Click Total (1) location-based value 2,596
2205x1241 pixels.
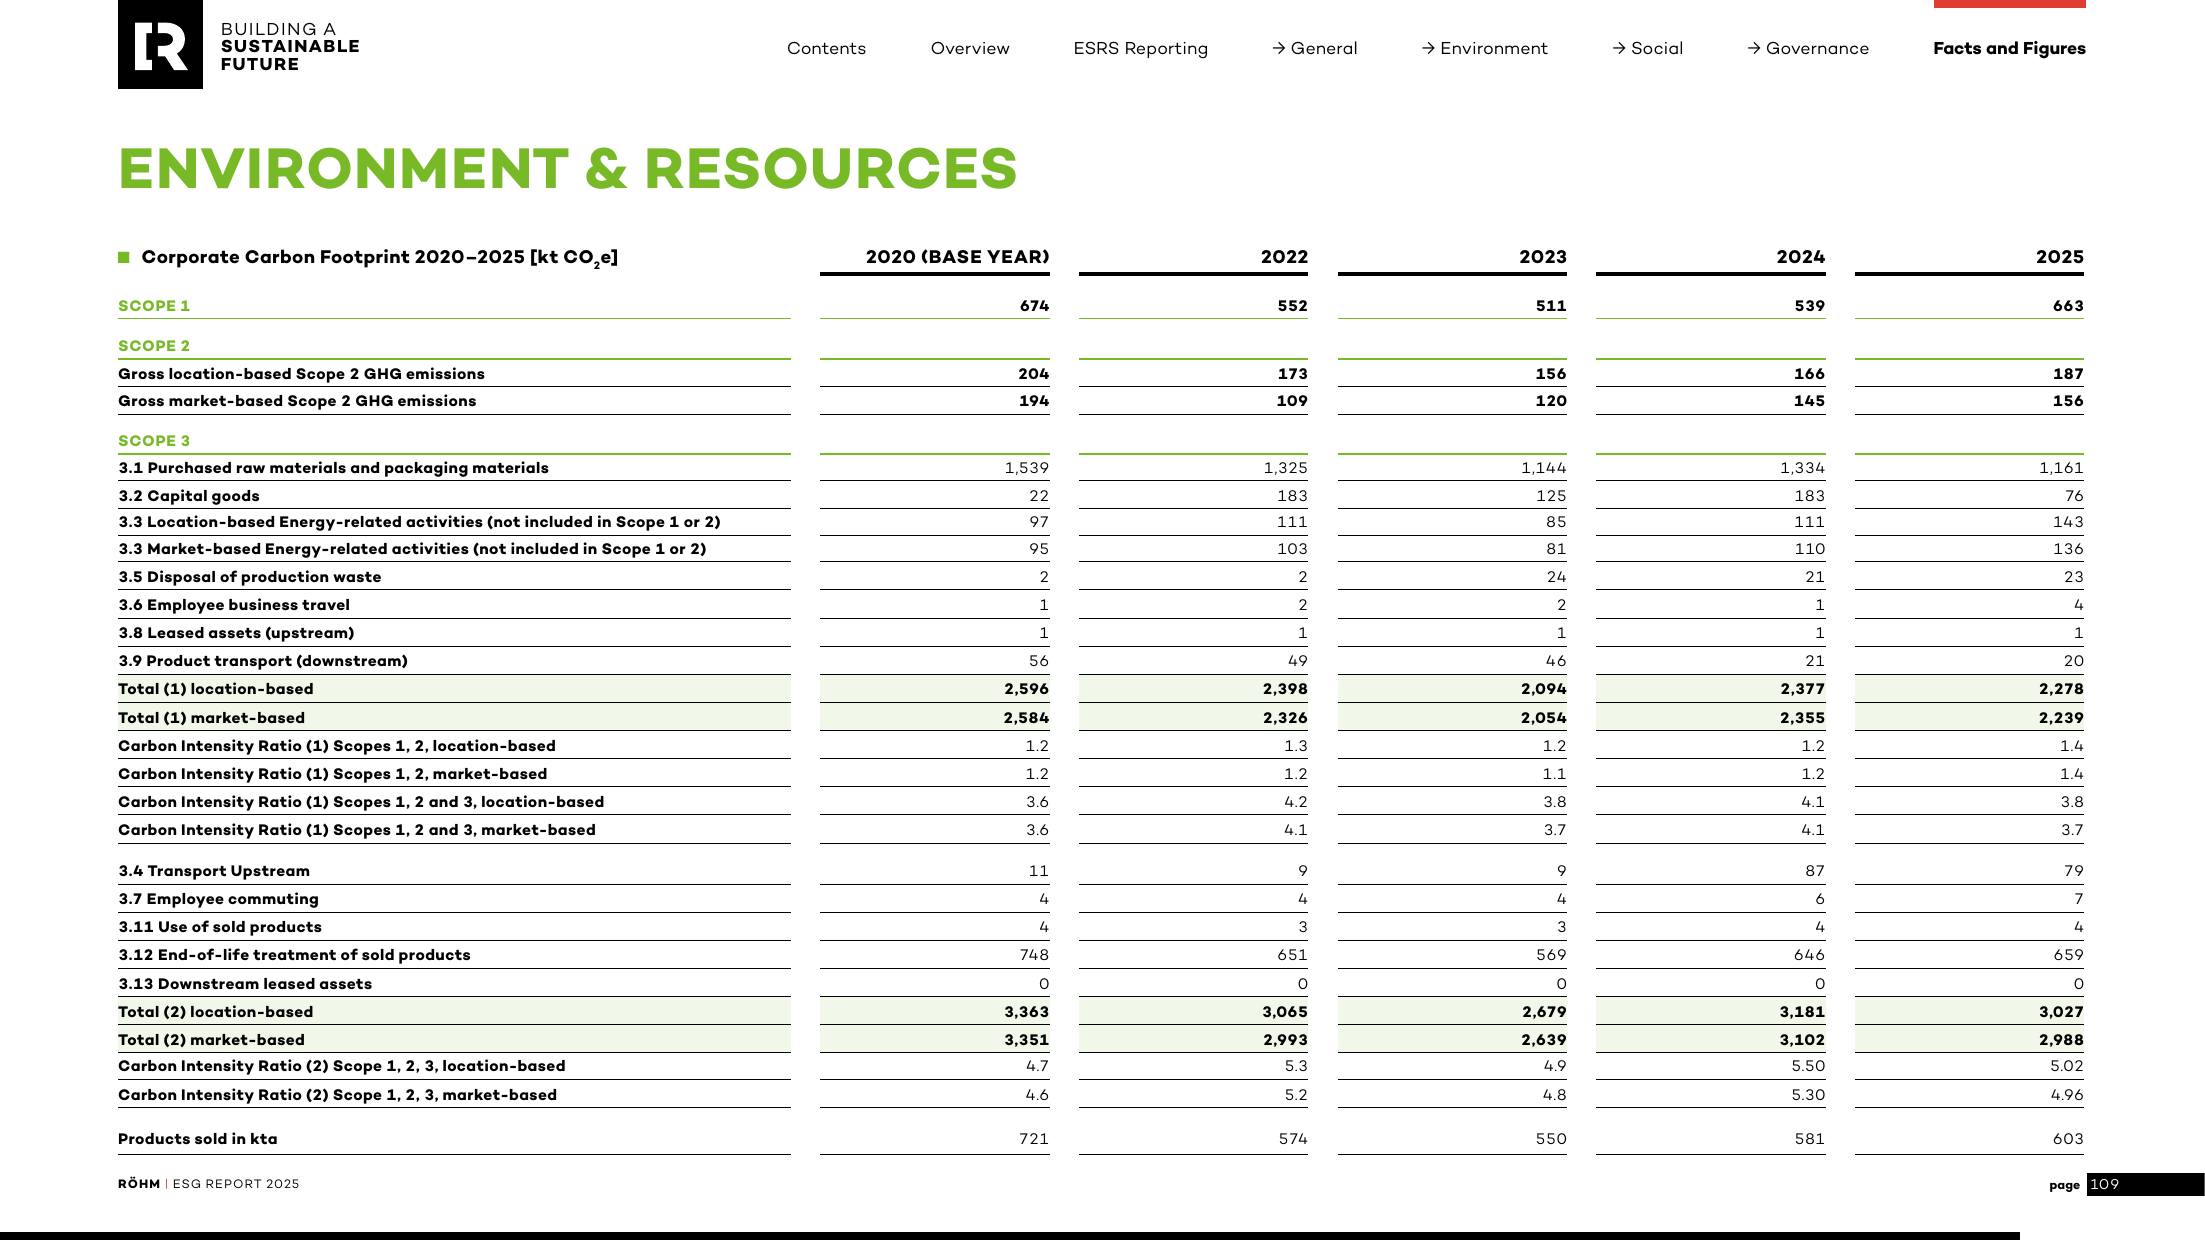point(1026,689)
